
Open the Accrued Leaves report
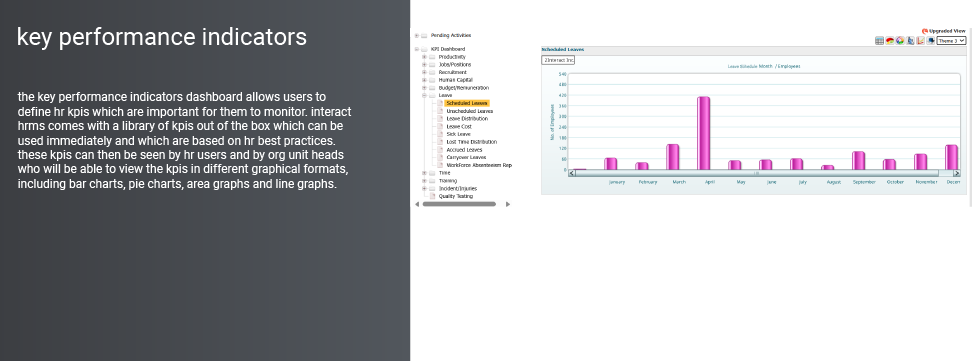(464, 149)
